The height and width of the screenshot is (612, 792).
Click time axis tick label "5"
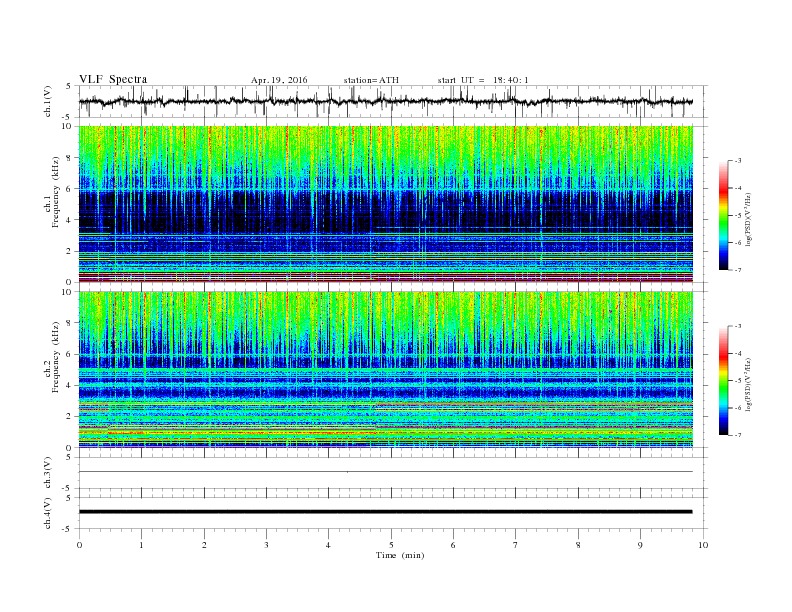tap(391, 545)
